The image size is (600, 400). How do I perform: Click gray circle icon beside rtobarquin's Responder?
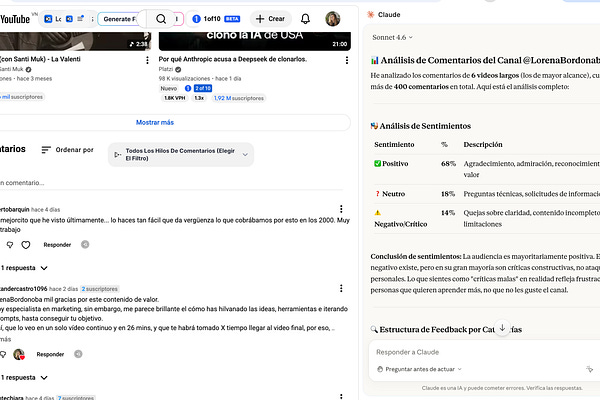pyautogui.click(x=85, y=244)
